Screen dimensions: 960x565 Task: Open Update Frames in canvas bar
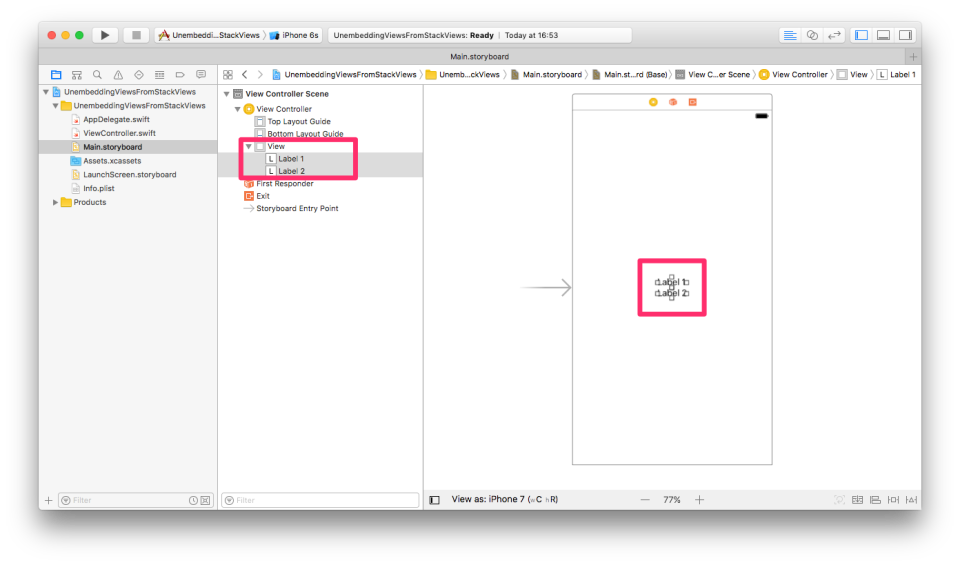tap(839, 500)
